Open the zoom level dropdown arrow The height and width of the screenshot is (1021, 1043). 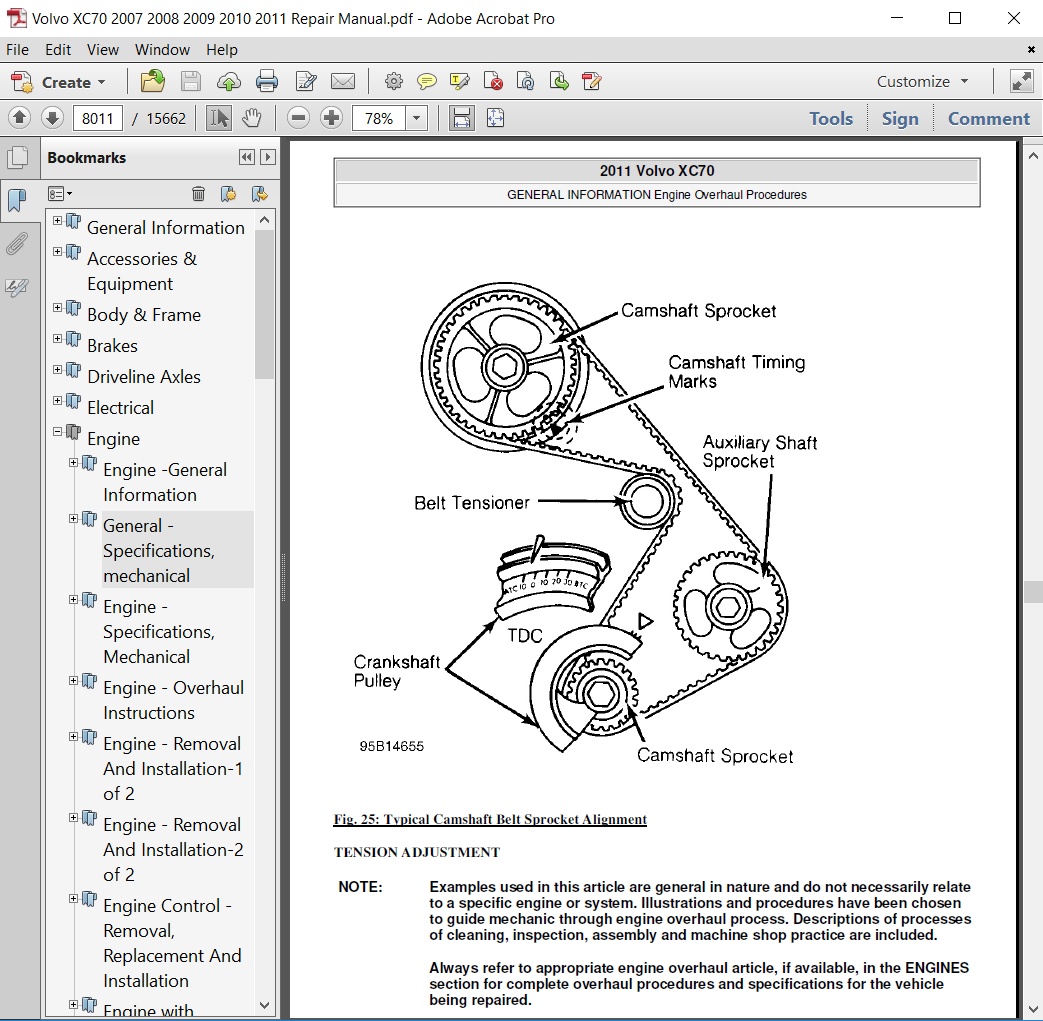pyautogui.click(x=416, y=118)
